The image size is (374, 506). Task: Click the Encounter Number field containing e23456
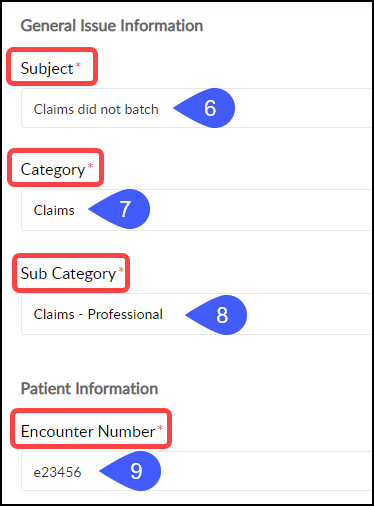pyautogui.click(x=197, y=471)
